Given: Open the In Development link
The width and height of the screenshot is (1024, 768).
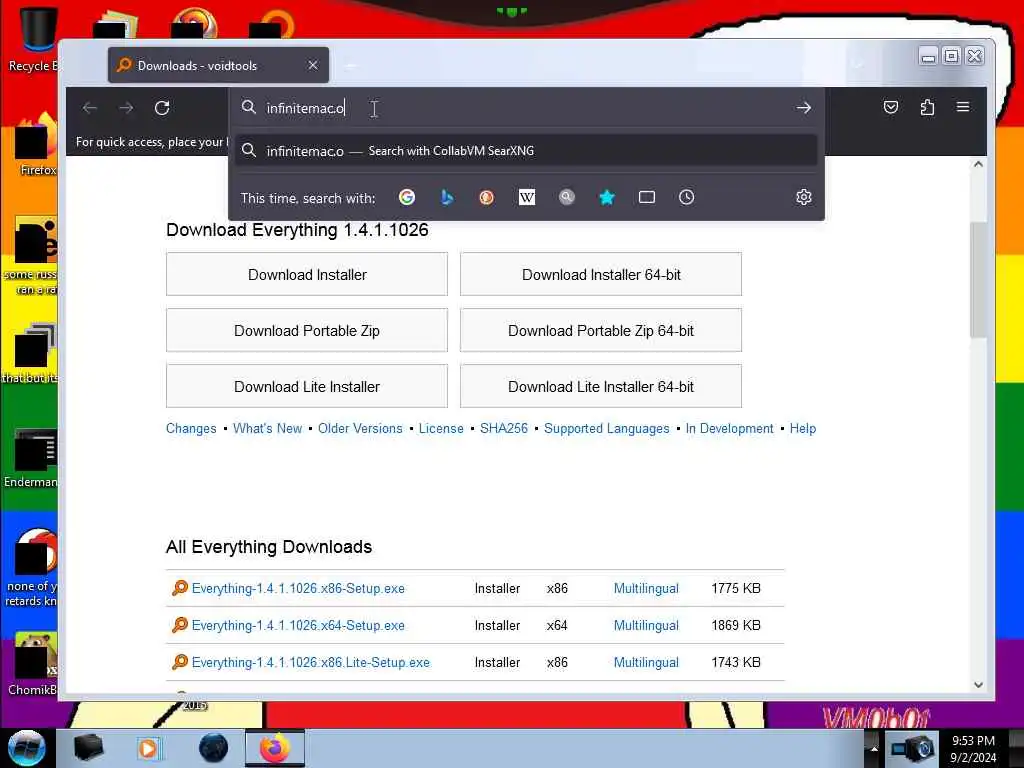Looking at the screenshot, I should pos(729,428).
